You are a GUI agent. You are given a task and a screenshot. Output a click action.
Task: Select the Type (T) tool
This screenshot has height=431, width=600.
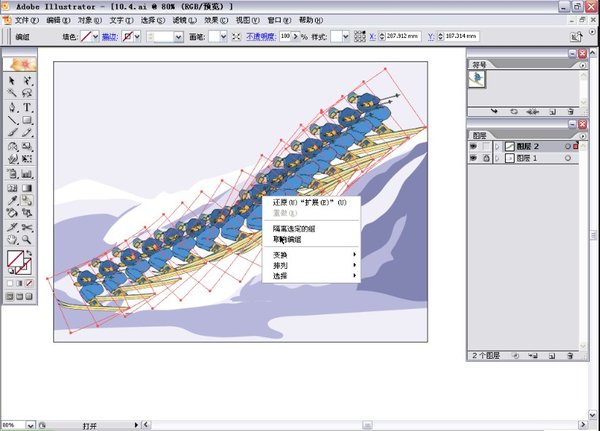tap(27, 107)
